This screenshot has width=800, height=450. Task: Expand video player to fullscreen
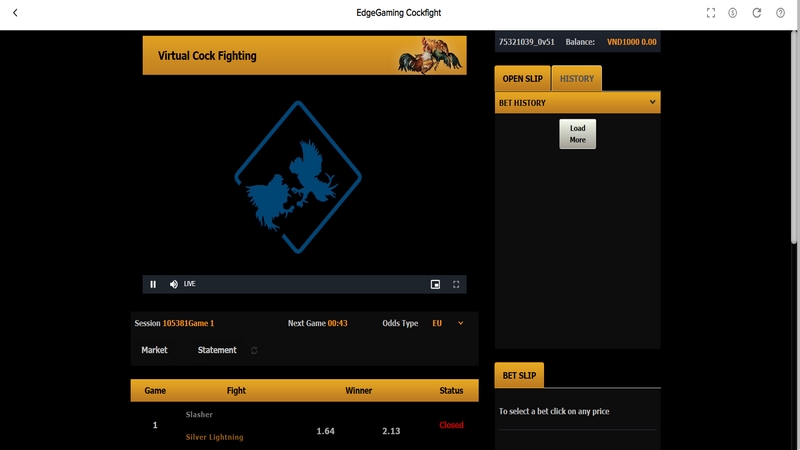457,284
